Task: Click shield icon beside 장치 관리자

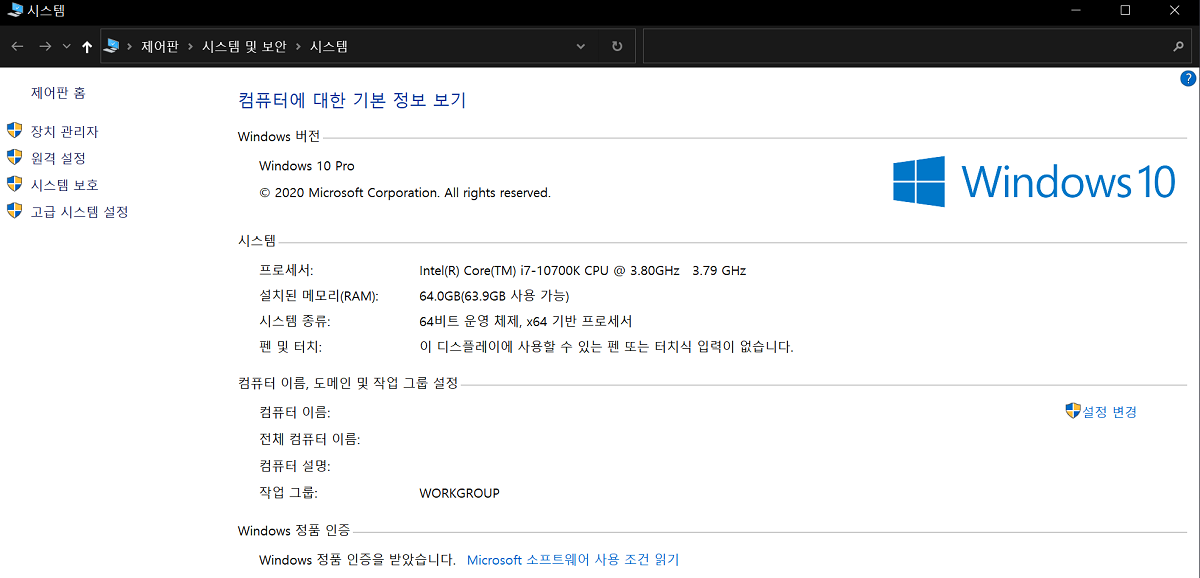Action: pos(14,130)
